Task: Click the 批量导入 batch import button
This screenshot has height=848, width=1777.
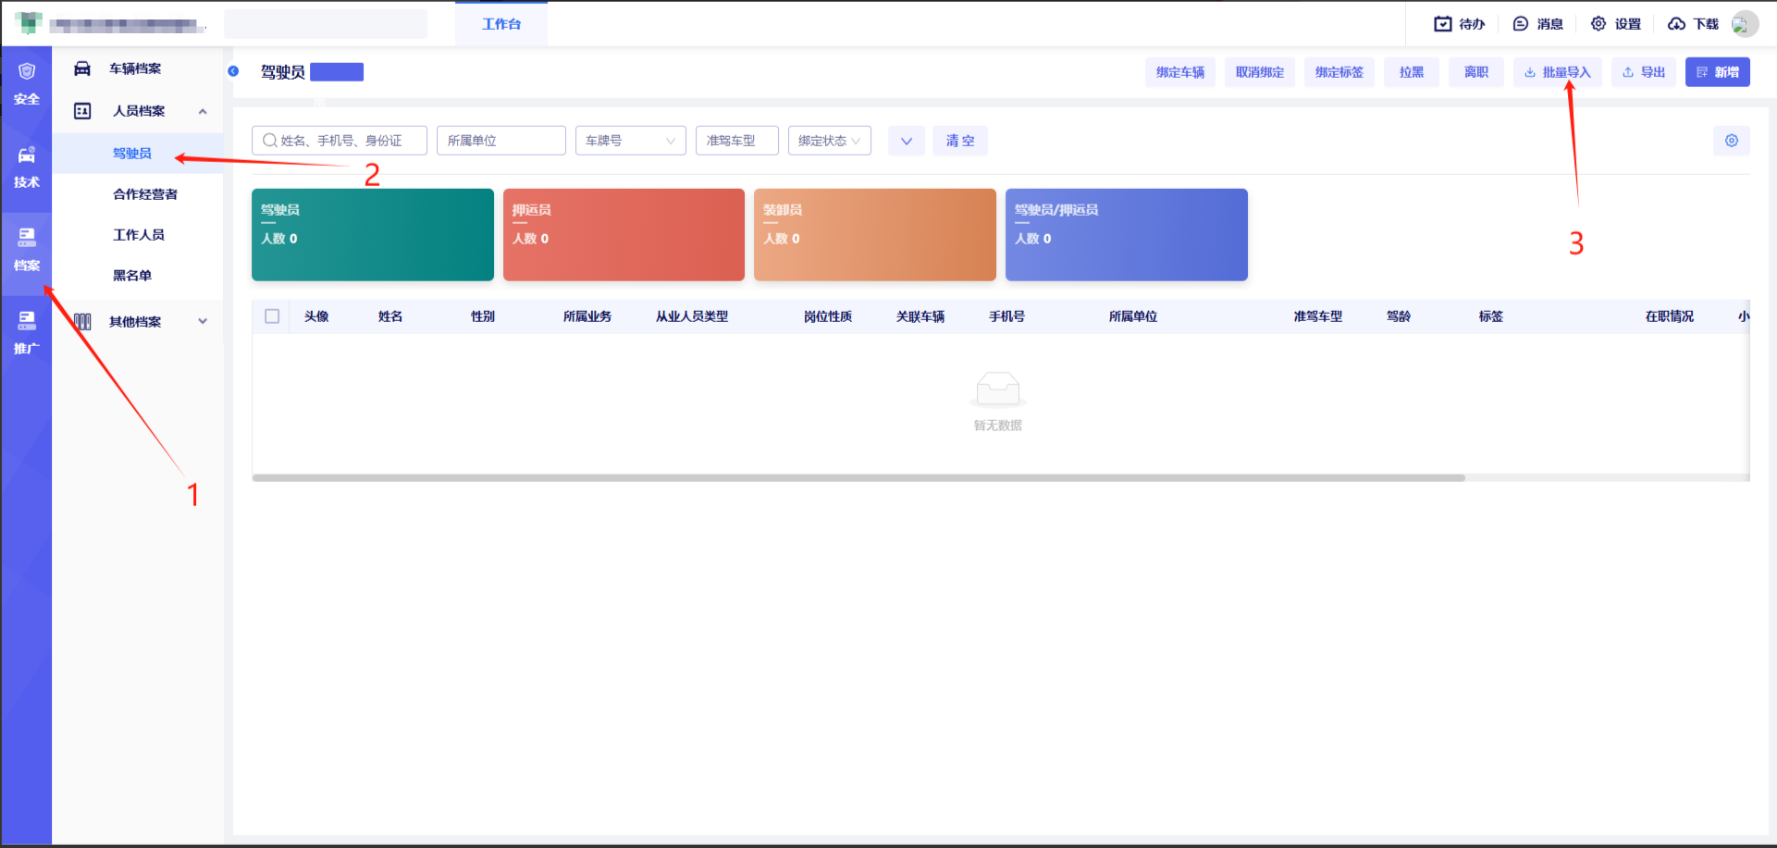Action: 1557,72
